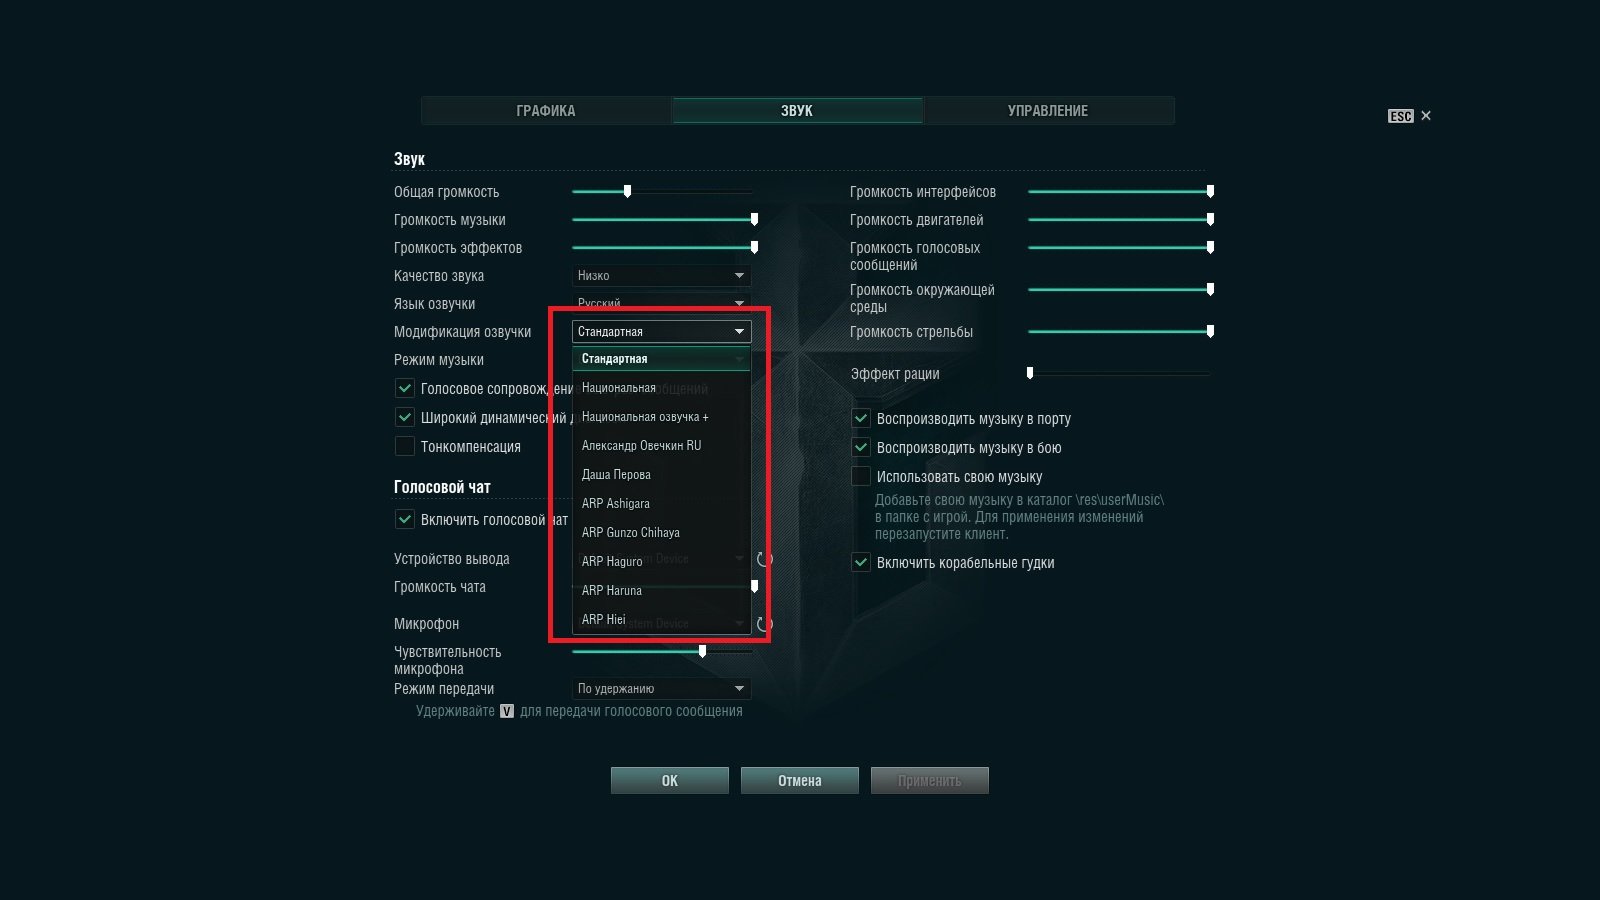Image resolution: width=1600 pixels, height=900 pixels.
Task: Open Язык озвучки dropdown
Action: [x=661, y=303]
